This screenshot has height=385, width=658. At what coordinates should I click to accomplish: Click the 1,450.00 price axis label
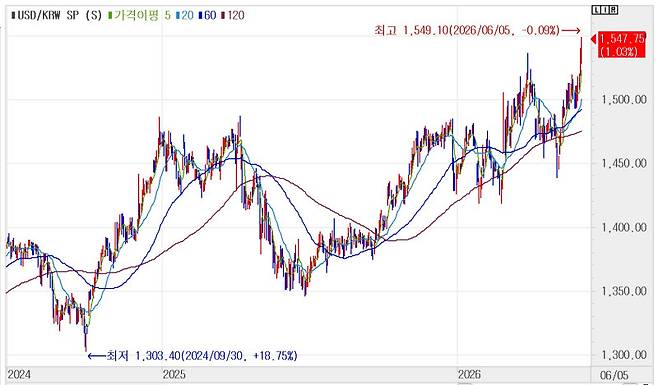[x=624, y=163]
